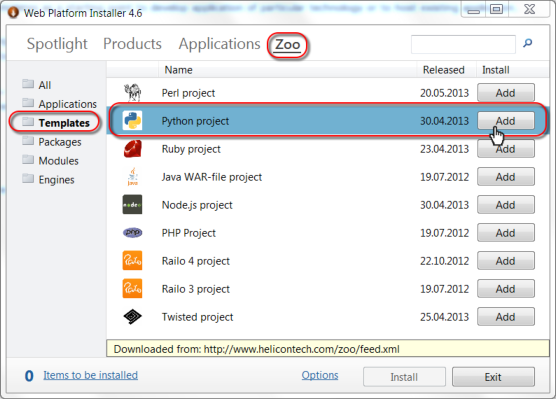This screenshot has width=556, height=399.
Task: Select the Perl project row name
Action: click(x=188, y=93)
